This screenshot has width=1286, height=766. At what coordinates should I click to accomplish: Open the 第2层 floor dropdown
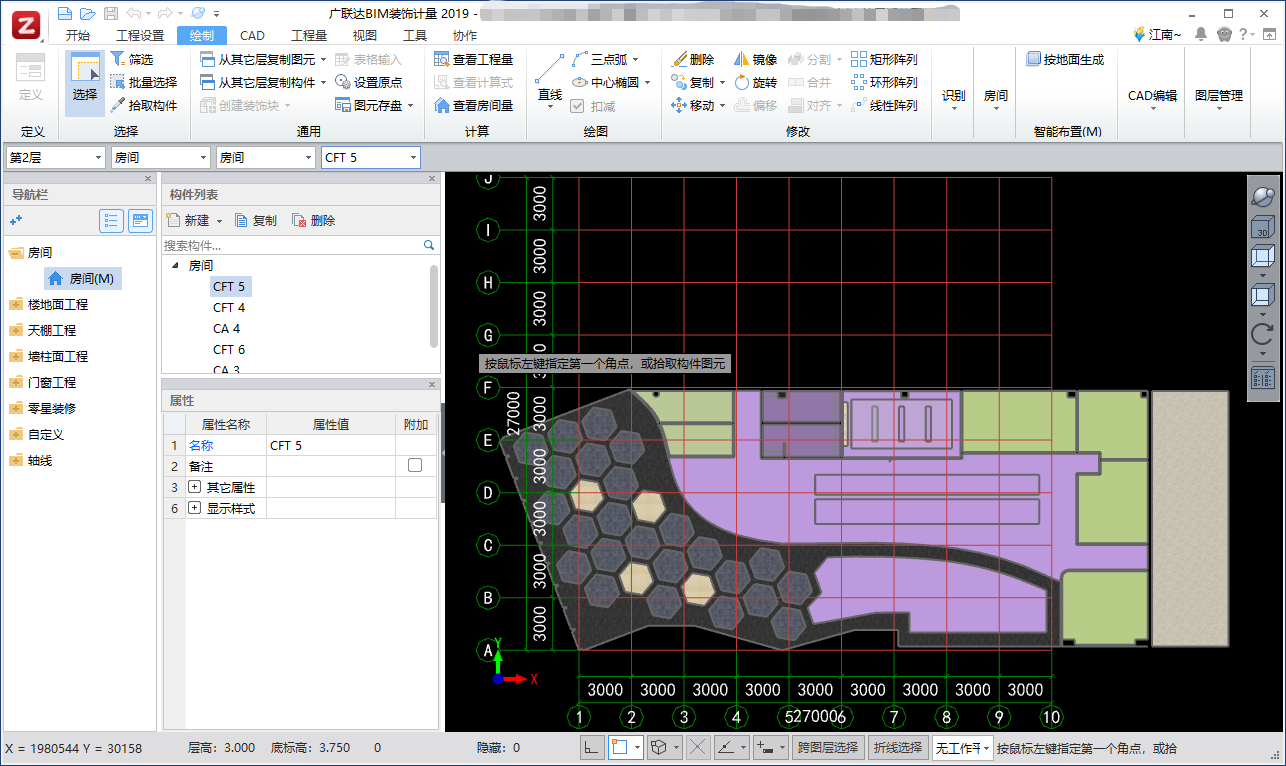[55, 157]
